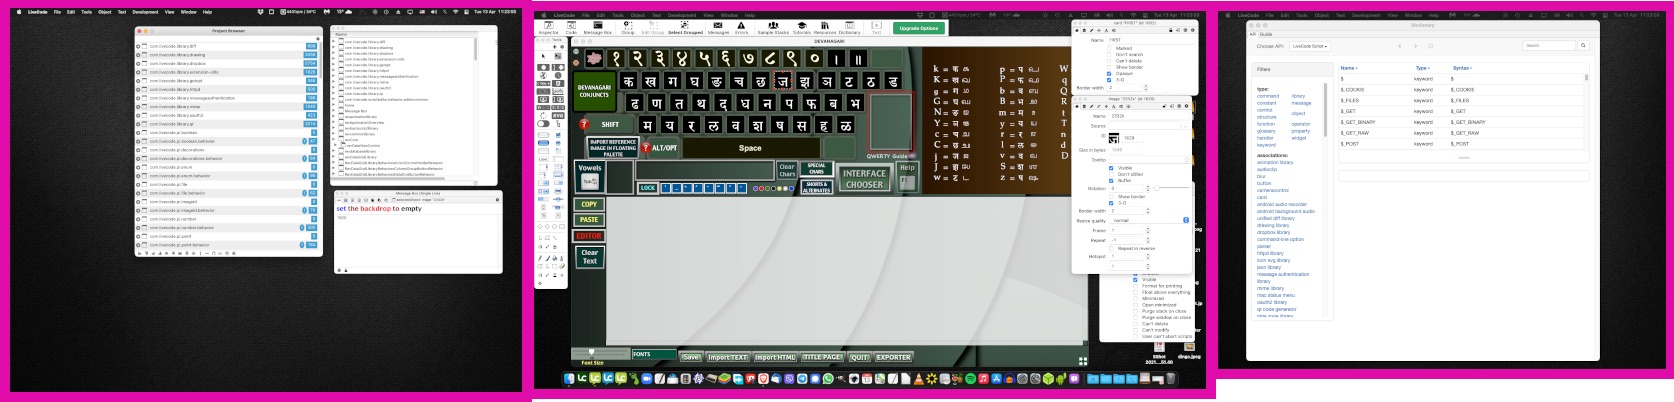Click the green Upgrade Options button

[x=918, y=28]
